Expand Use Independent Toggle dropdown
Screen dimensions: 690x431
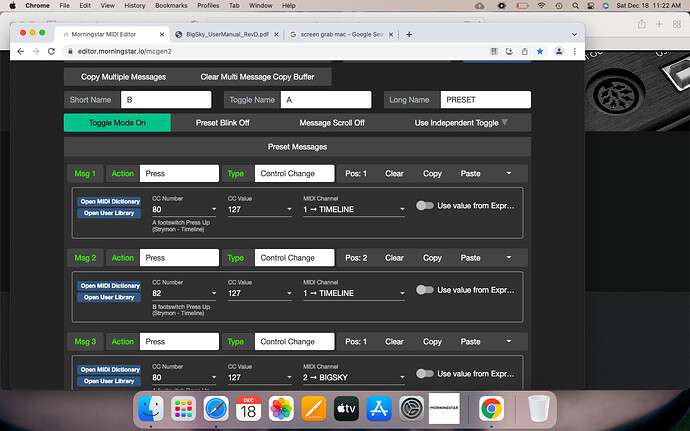[x=461, y=123]
